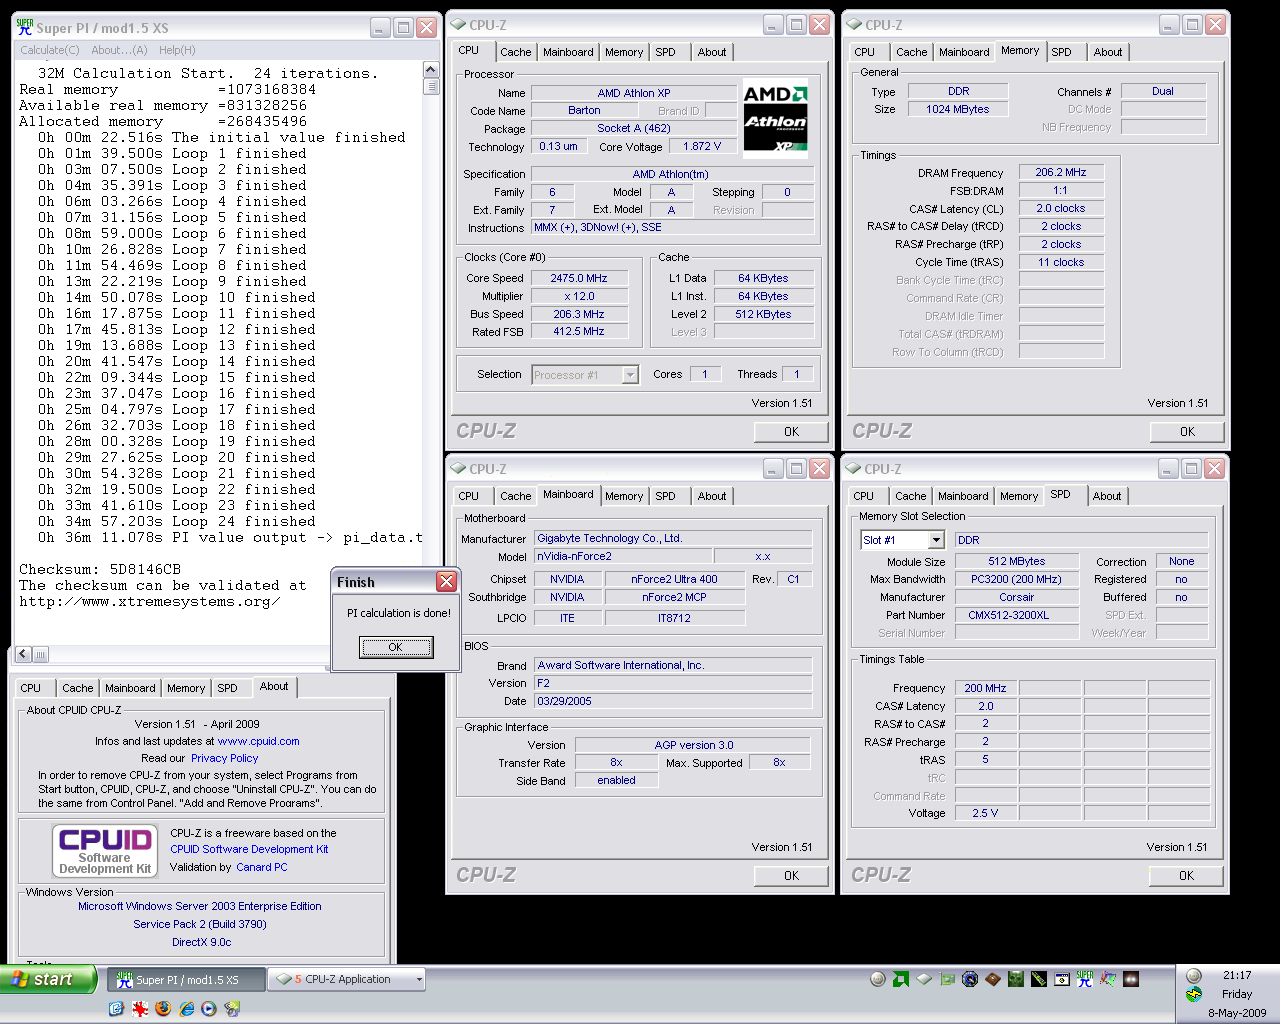This screenshot has width=1280, height=1024.
Task: Click the green circuit card tray icon
Action: 947,979
